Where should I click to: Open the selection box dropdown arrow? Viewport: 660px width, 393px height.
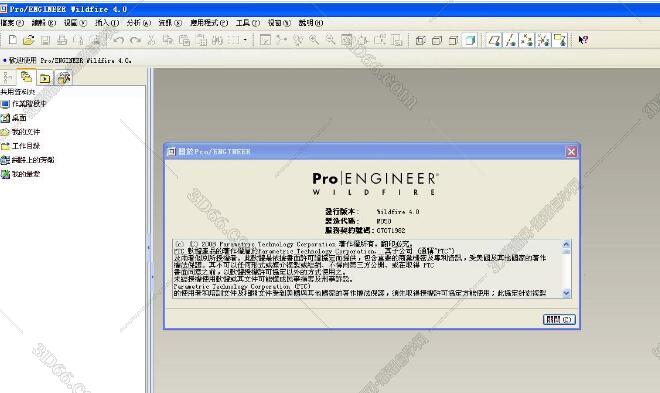click(245, 40)
